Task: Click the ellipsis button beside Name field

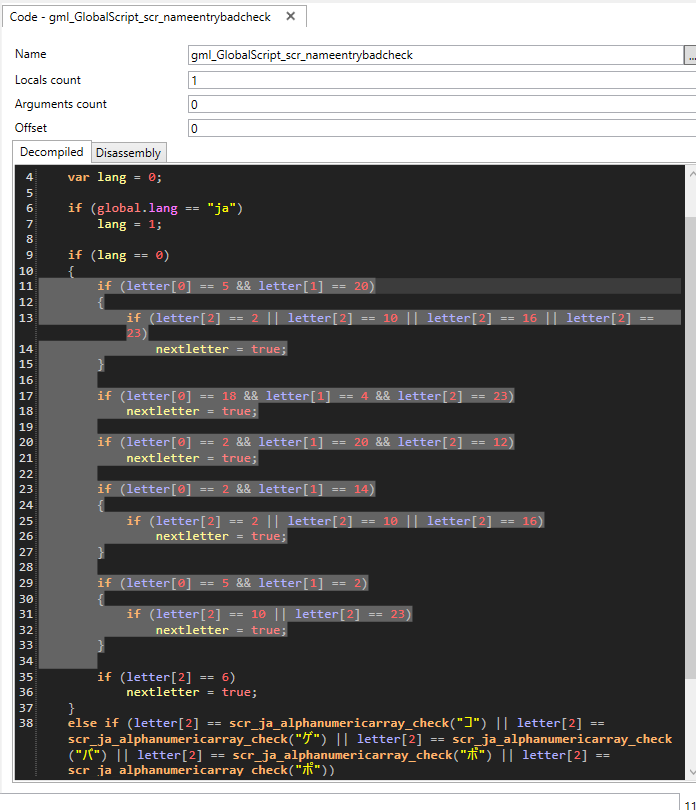Action: (690, 55)
